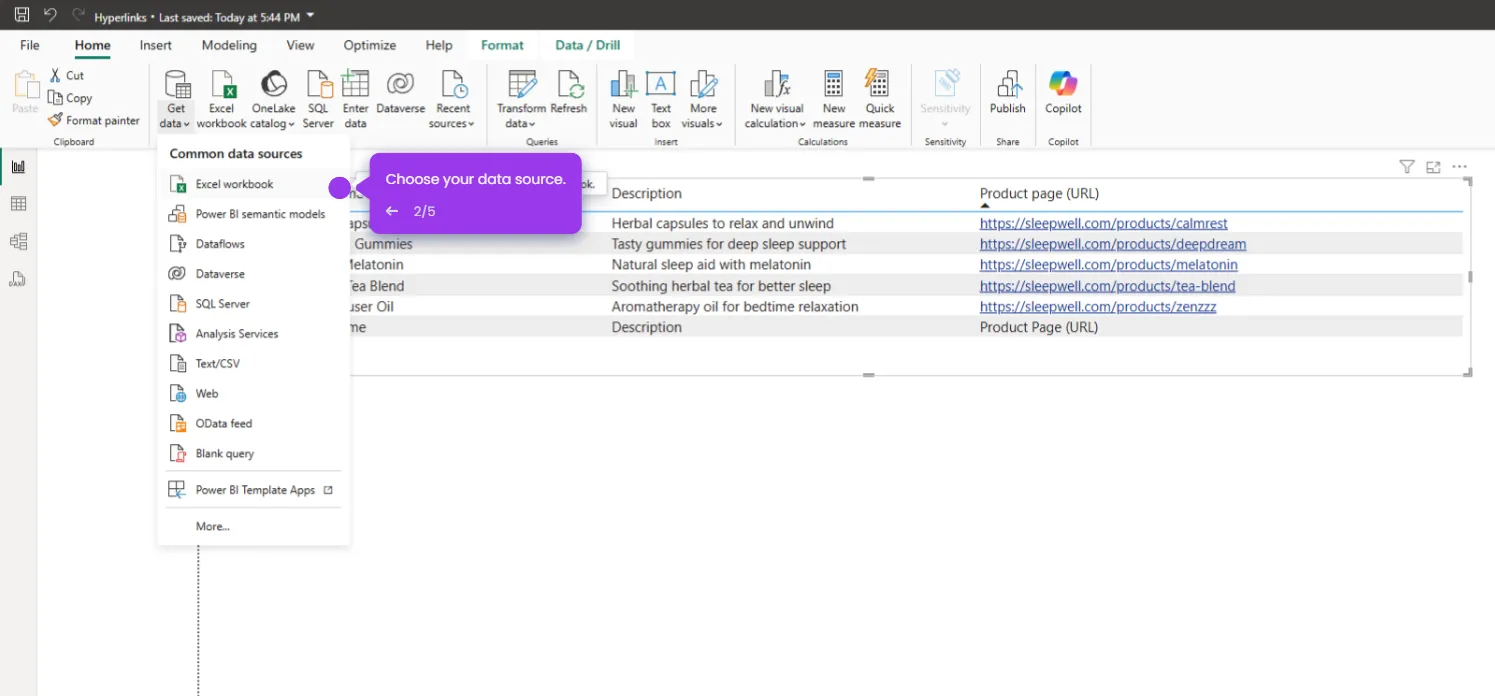1495x696 pixels.
Task: Select the Format painter tool
Action: pos(94,120)
